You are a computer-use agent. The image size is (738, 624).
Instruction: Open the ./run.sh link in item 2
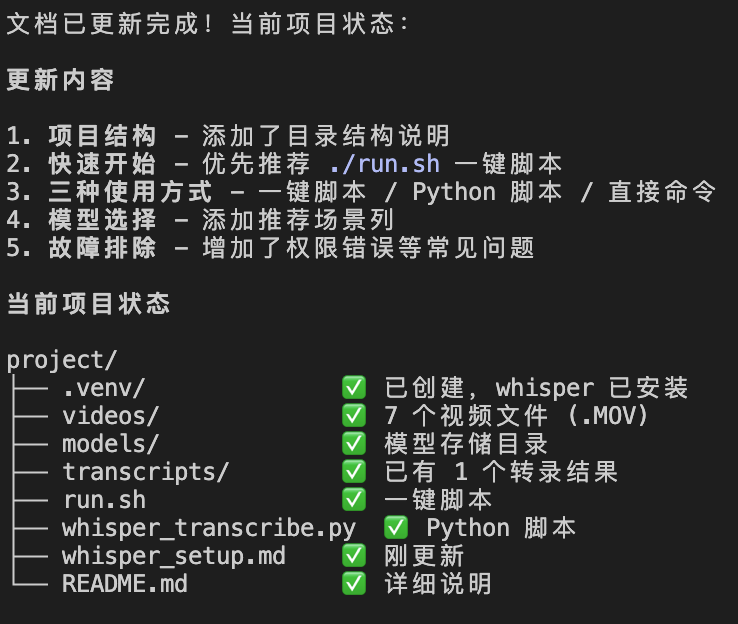[384, 164]
